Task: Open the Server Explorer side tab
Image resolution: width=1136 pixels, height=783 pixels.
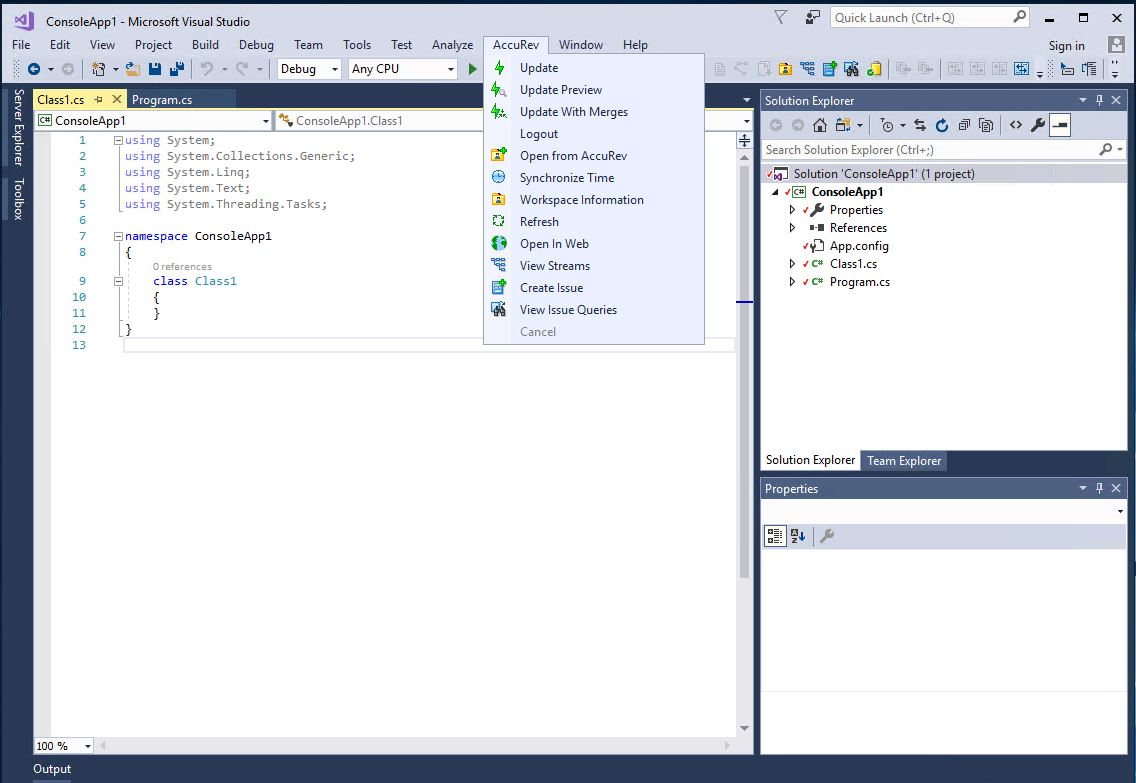Action: point(19,127)
